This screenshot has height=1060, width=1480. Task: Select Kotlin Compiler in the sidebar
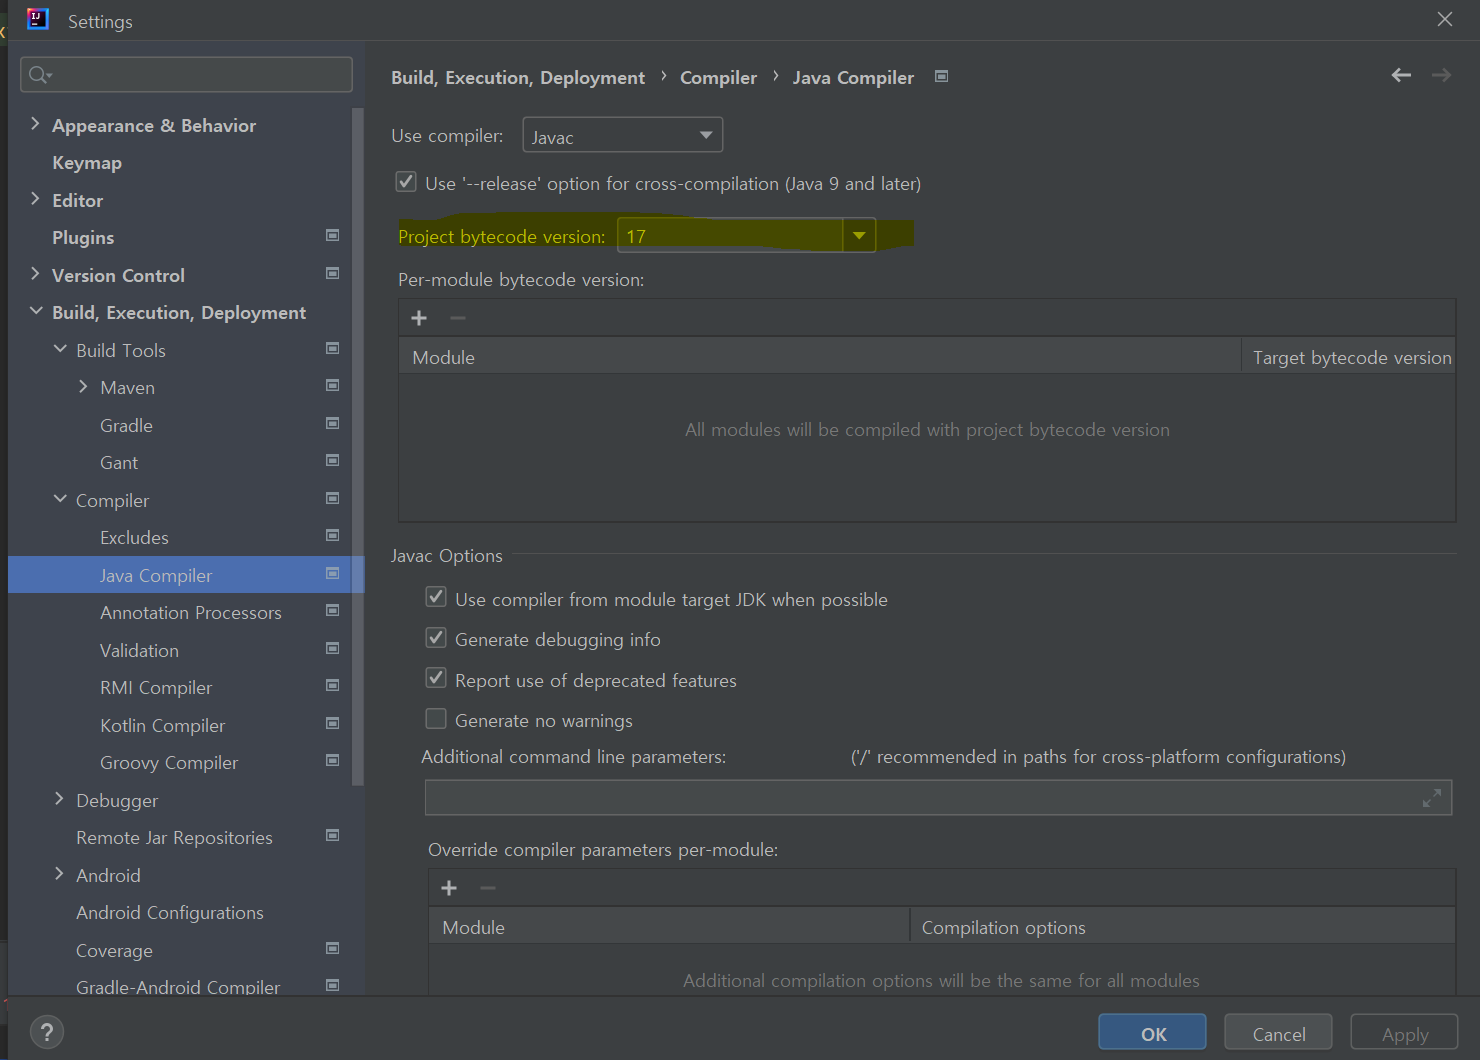click(x=162, y=725)
